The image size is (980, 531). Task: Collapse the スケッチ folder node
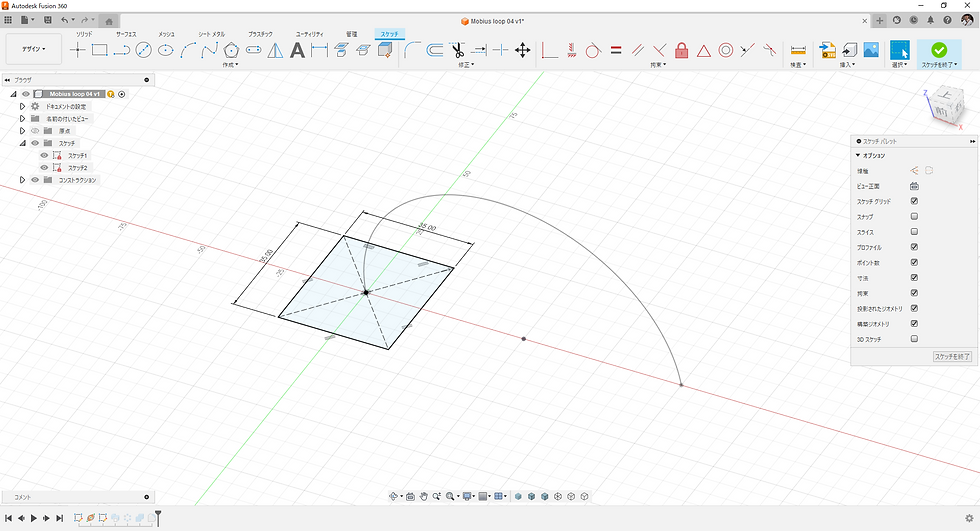[22, 143]
